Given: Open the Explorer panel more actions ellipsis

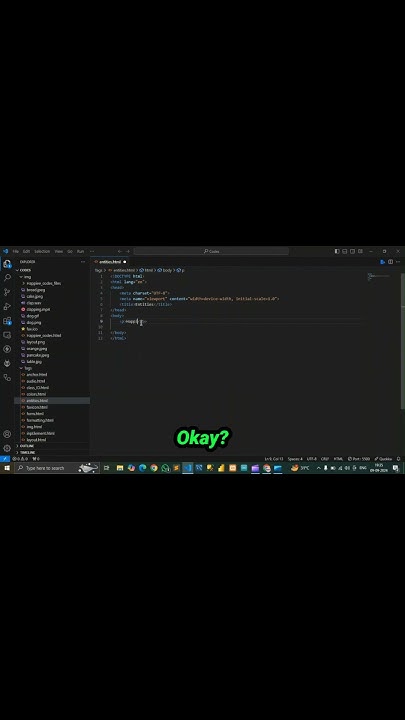Looking at the screenshot, I should pos(83,262).
